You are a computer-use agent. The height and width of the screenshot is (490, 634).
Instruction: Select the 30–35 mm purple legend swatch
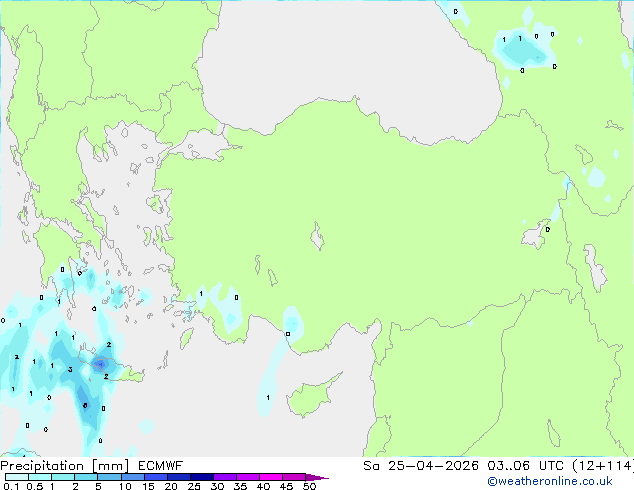225,477
